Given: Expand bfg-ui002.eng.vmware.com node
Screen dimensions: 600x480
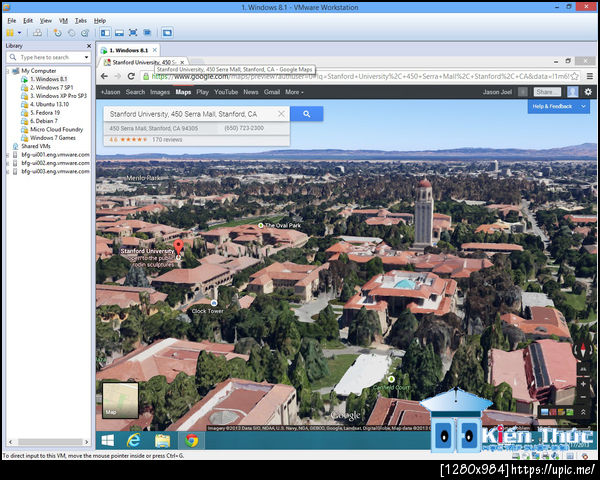Looking at the screenshot, I should [x=7, y=163].
